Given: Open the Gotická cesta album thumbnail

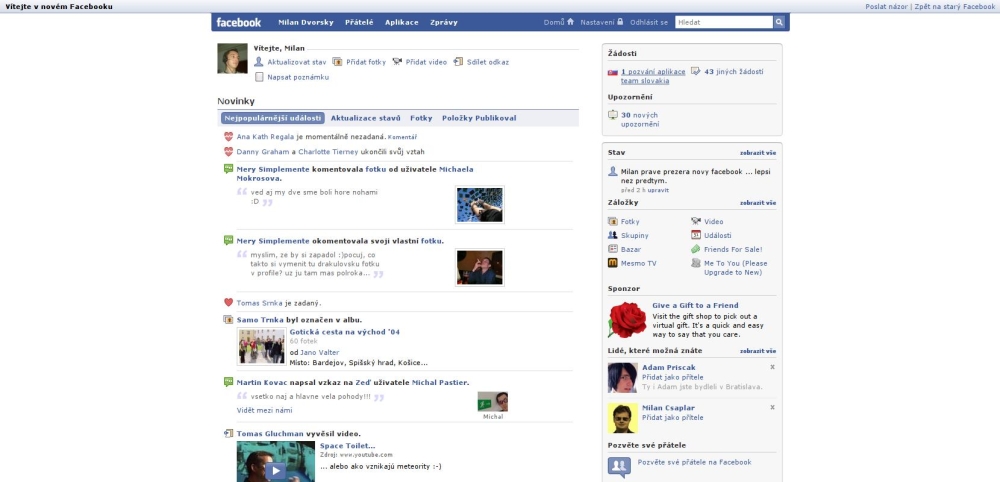Looking at the screenshot, I should click(261, 346).
